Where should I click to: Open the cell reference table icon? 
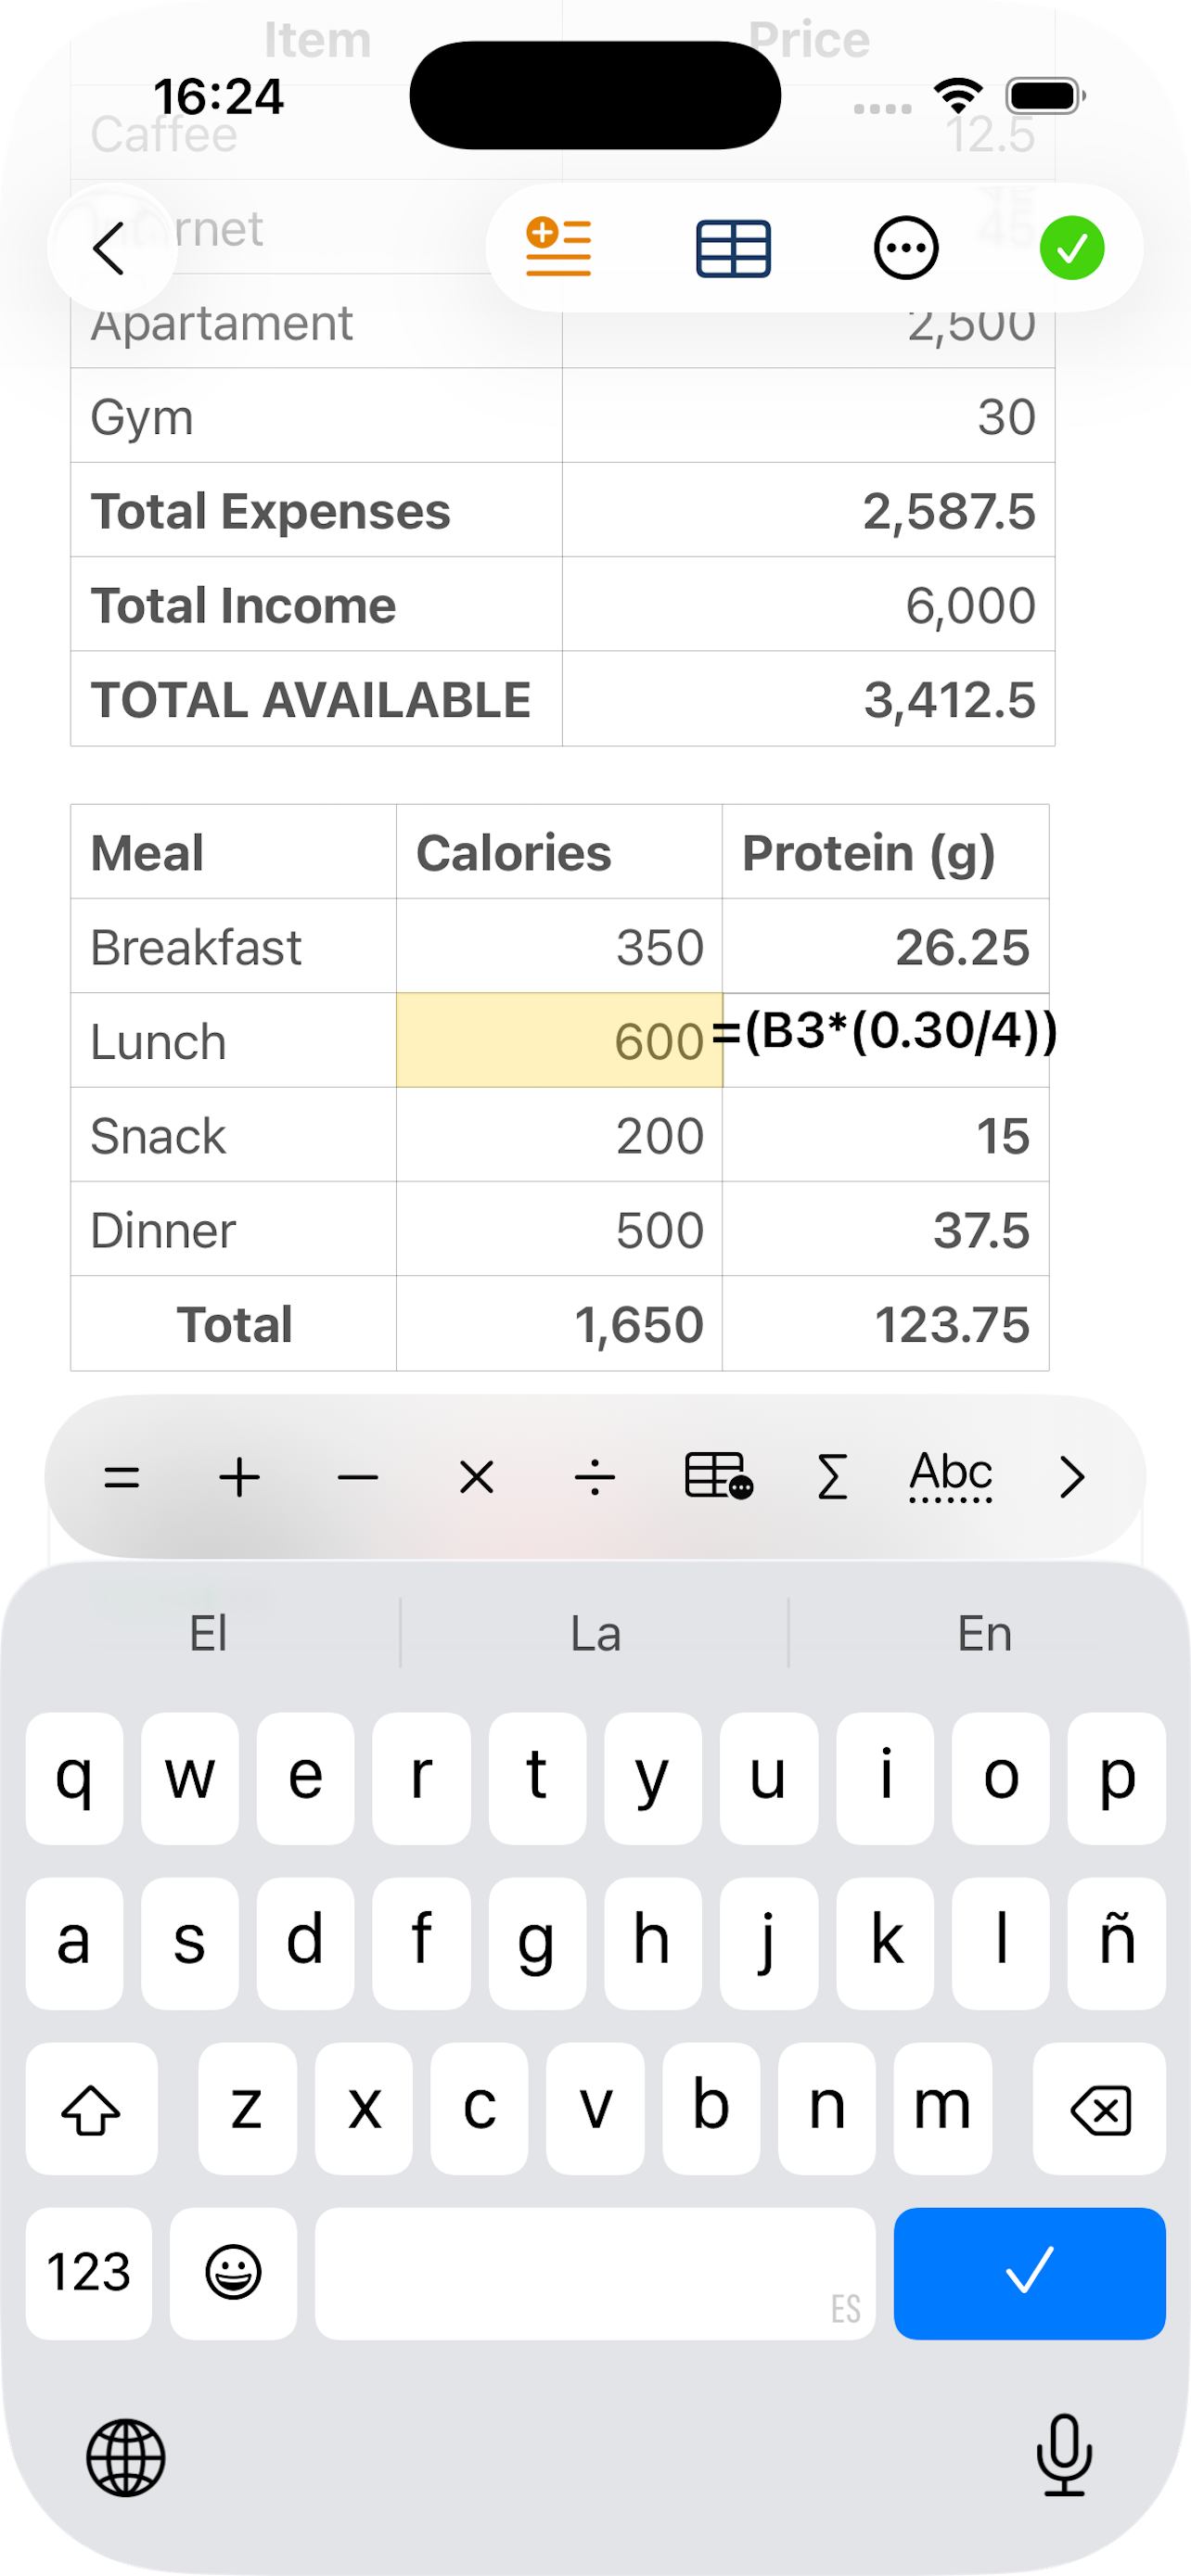click(718, 1477)
